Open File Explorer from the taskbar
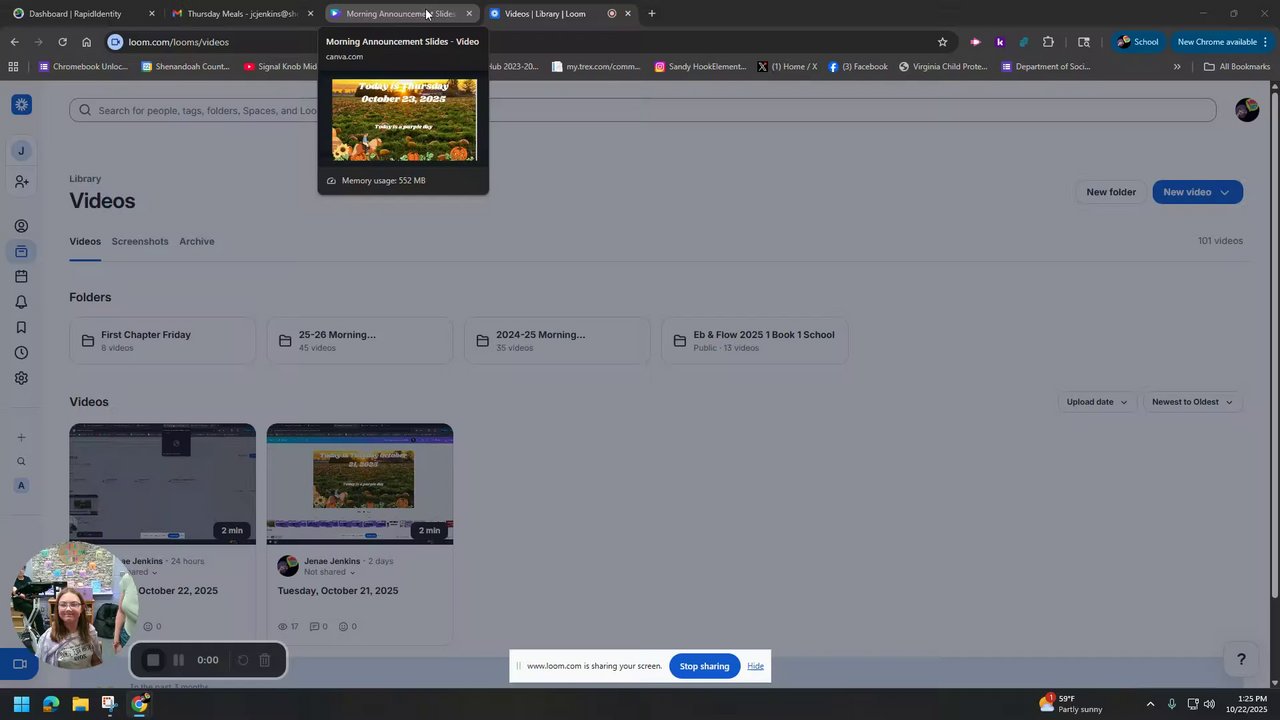 (80, 704)
